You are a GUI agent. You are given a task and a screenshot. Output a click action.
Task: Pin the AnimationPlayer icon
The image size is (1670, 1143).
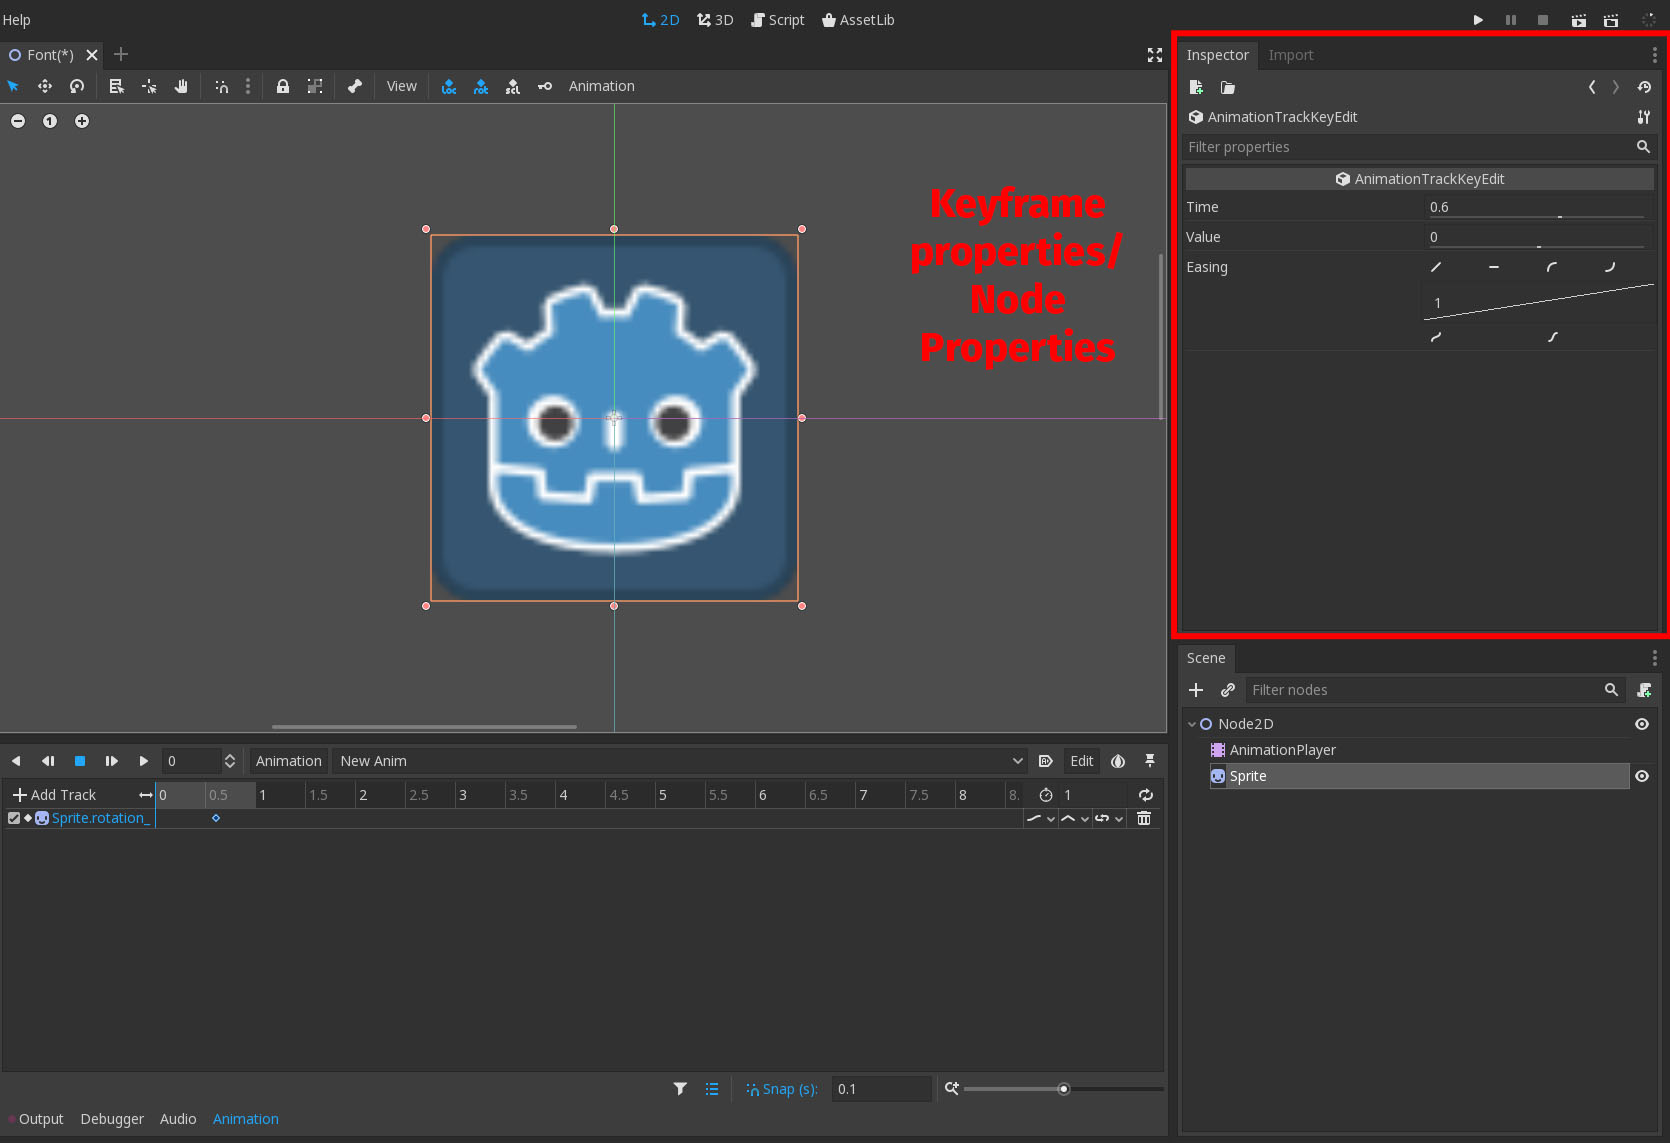(1150, 761)
